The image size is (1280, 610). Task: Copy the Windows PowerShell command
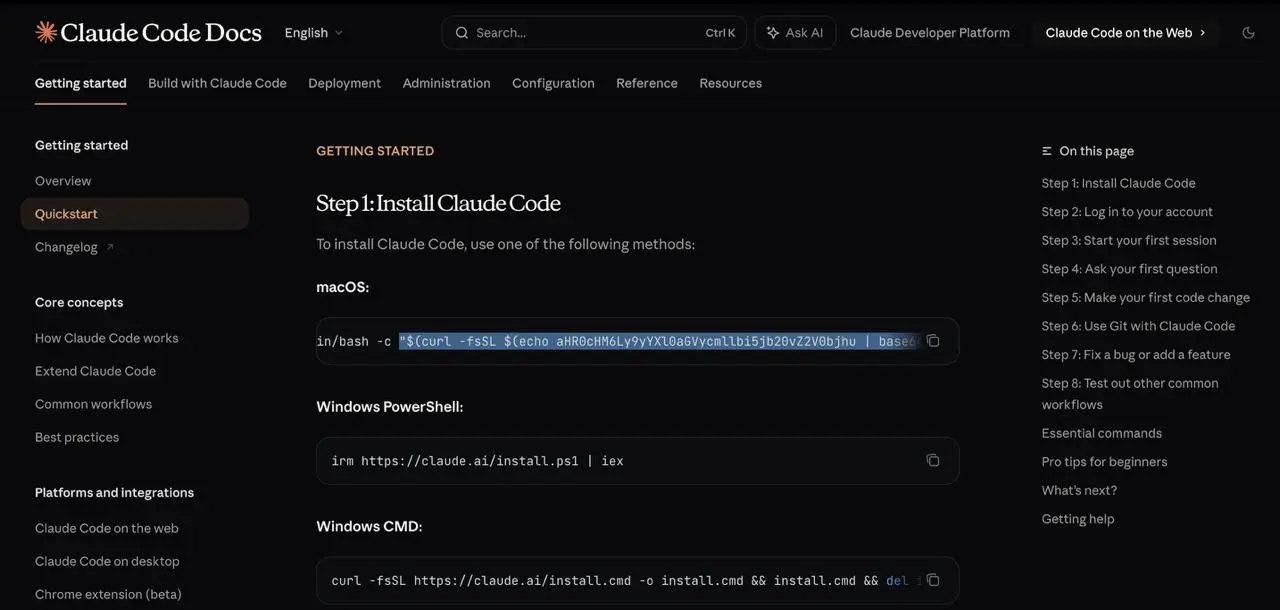coord(933,460)
